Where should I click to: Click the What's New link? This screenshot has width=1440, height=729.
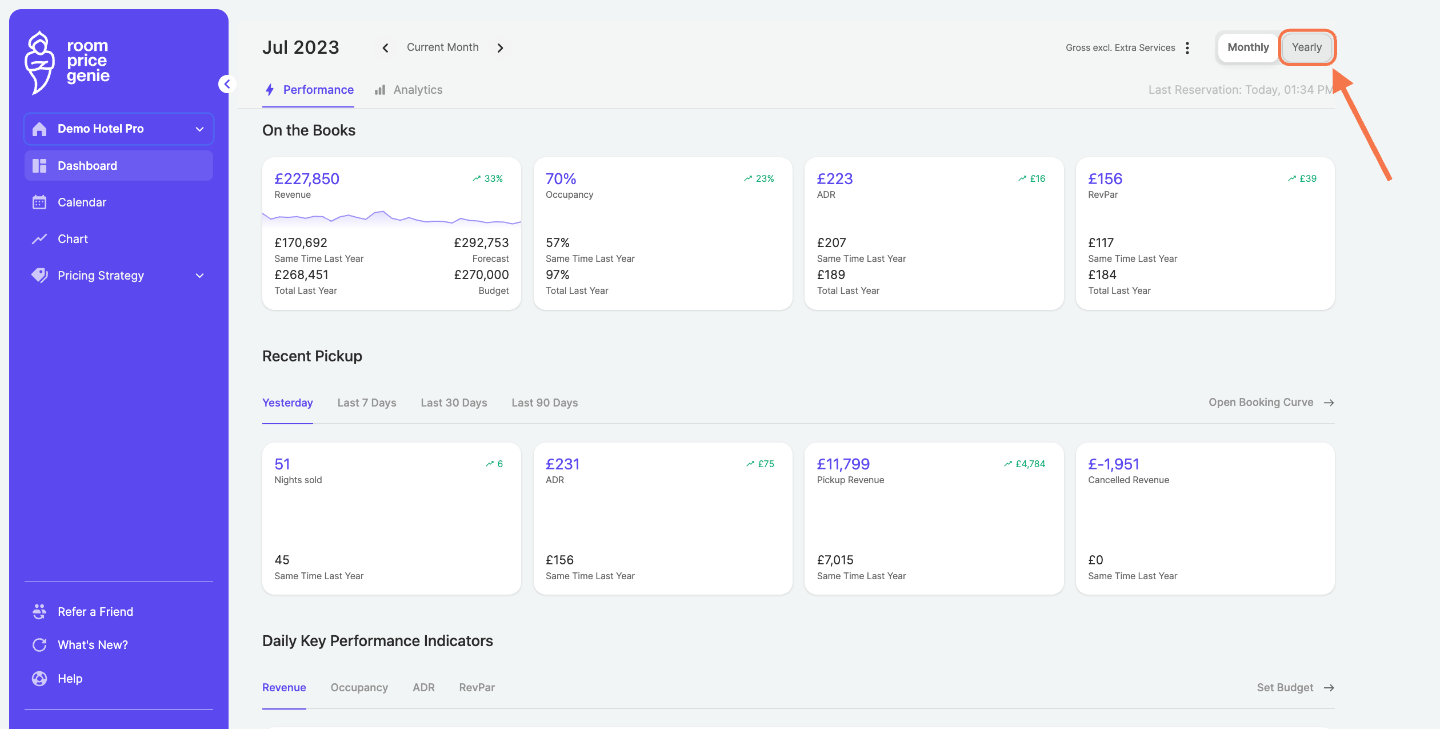tap(93, 645)
